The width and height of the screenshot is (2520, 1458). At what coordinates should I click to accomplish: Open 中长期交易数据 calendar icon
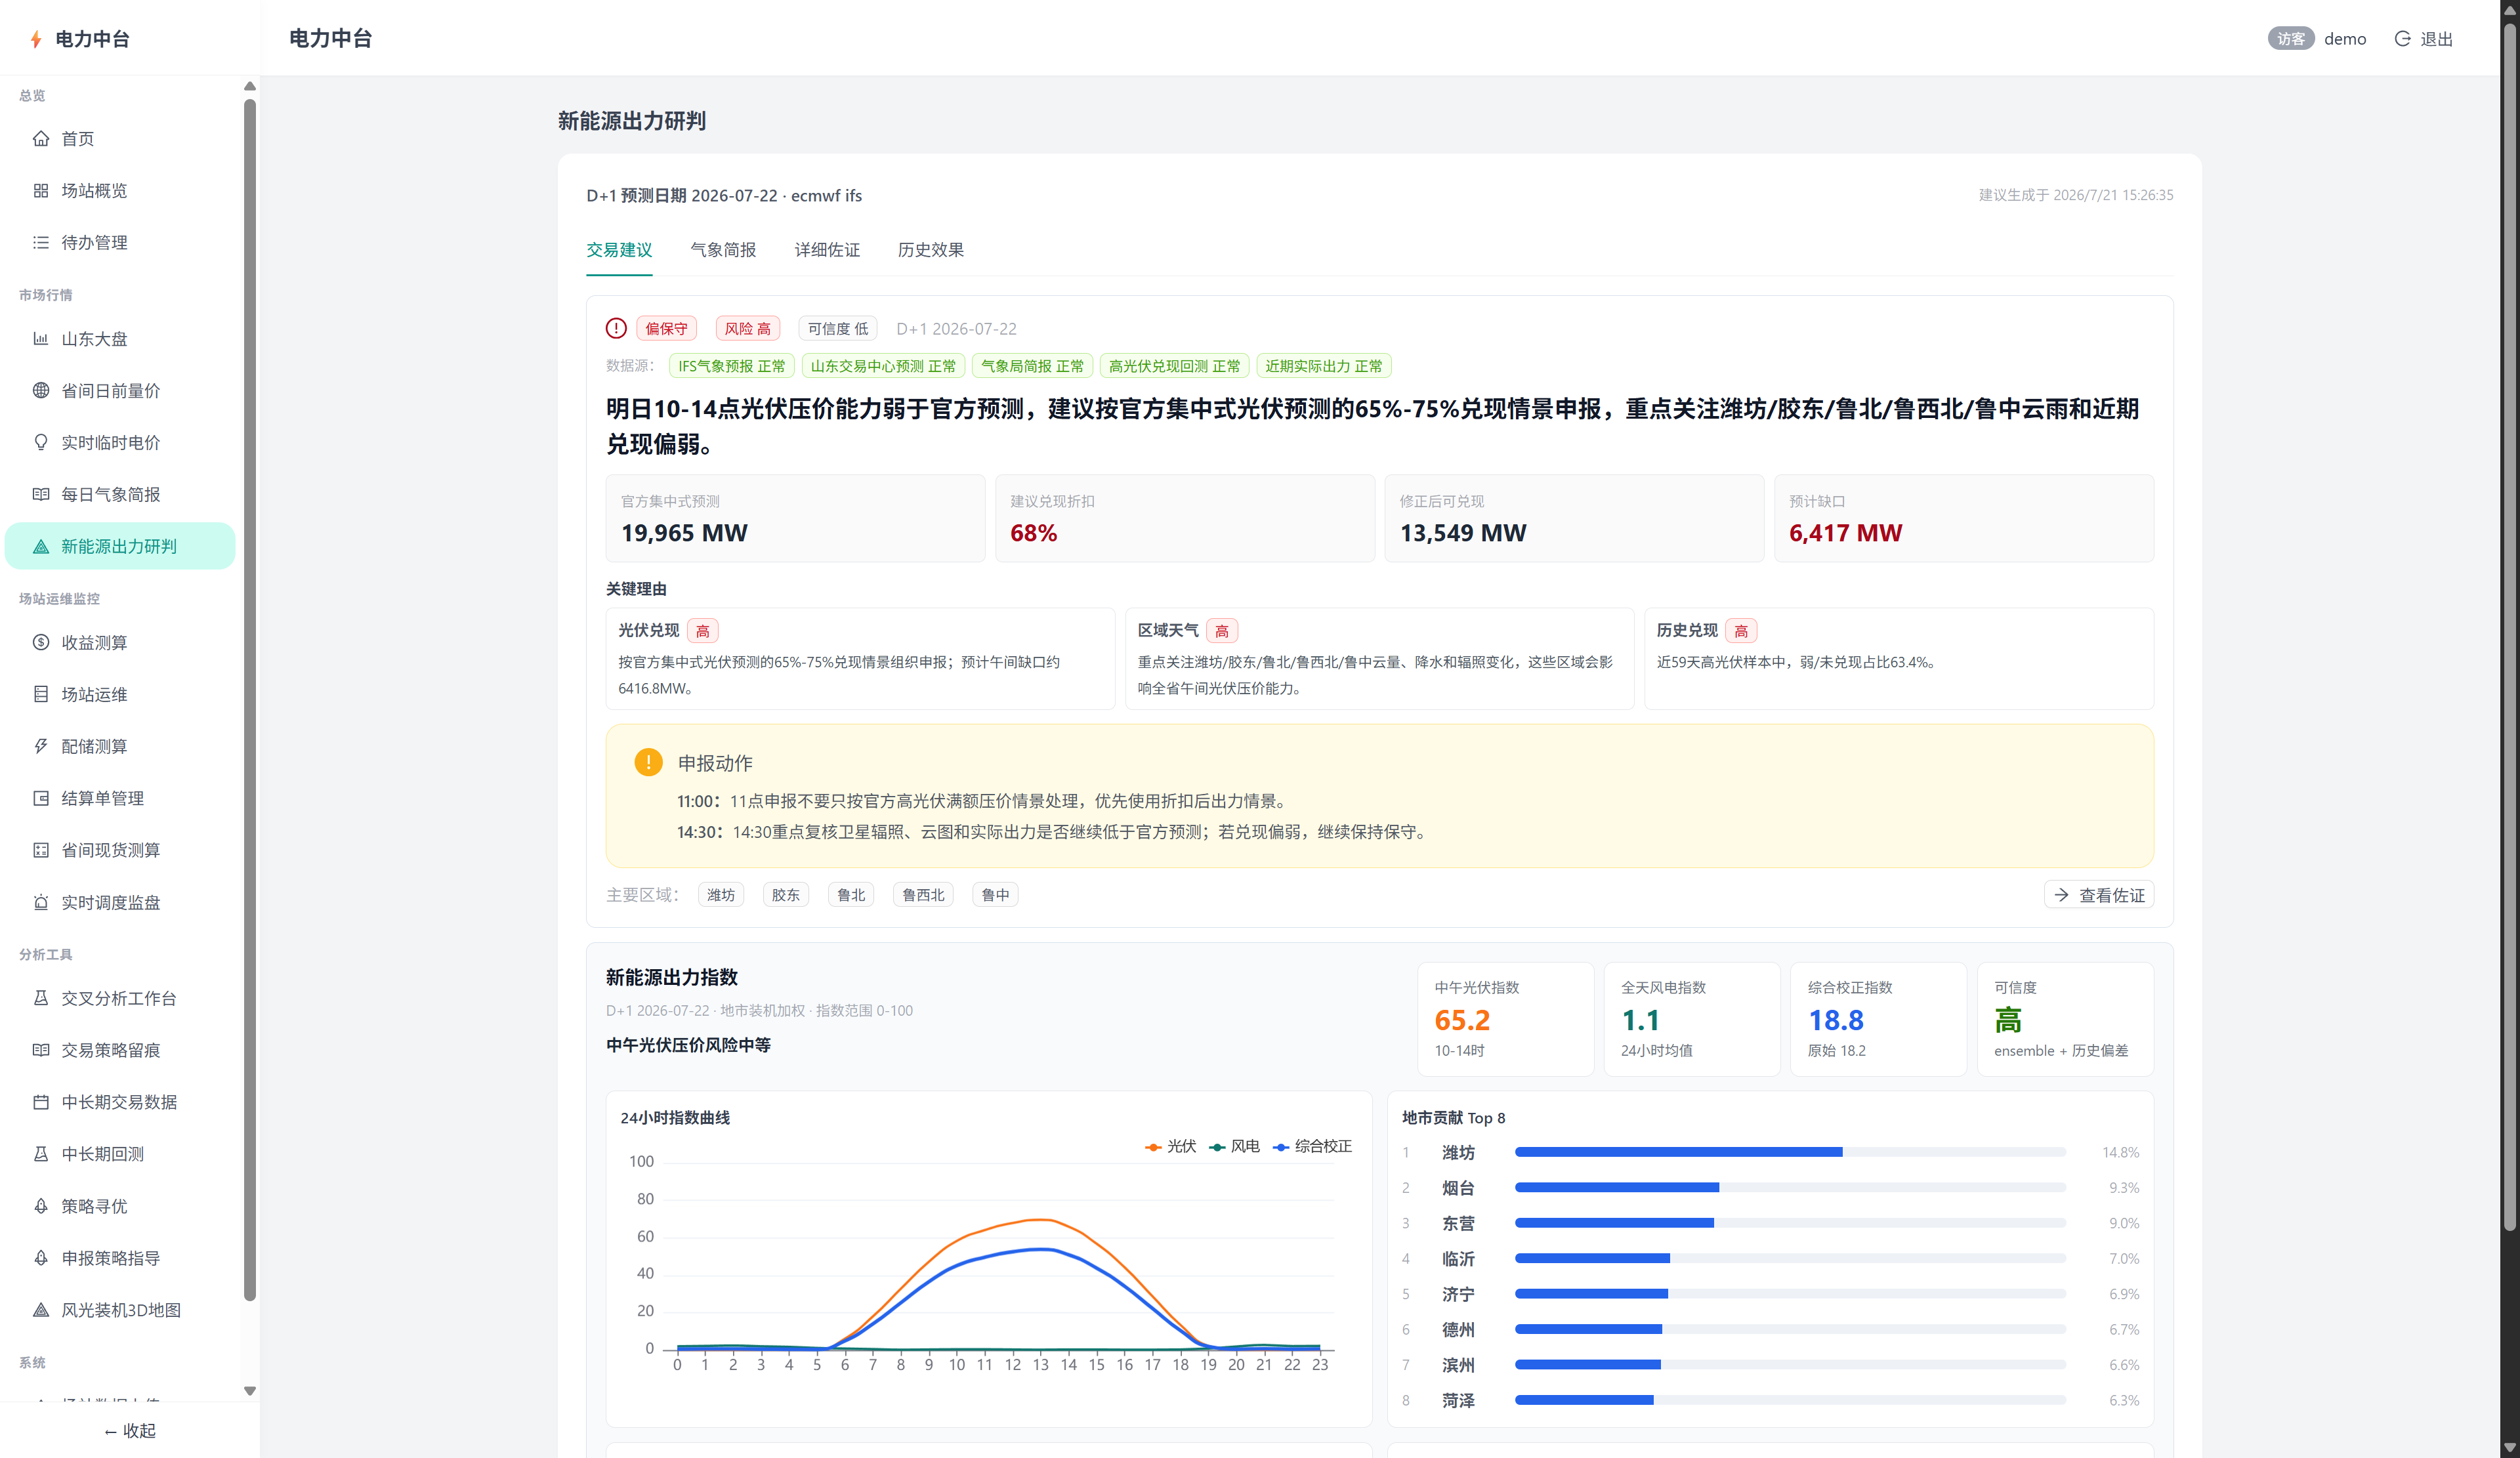coord(41,1102)
